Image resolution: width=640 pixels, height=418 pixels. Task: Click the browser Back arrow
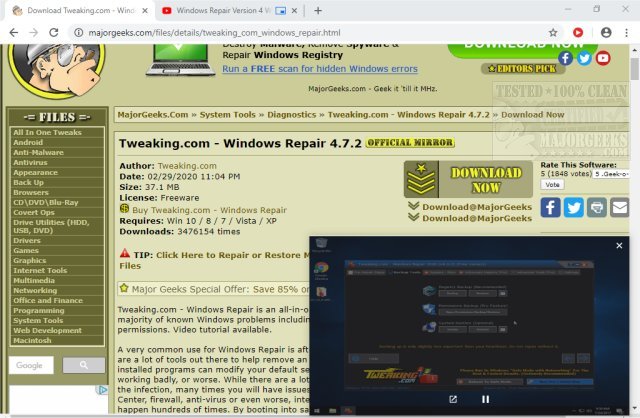point(13,33)
